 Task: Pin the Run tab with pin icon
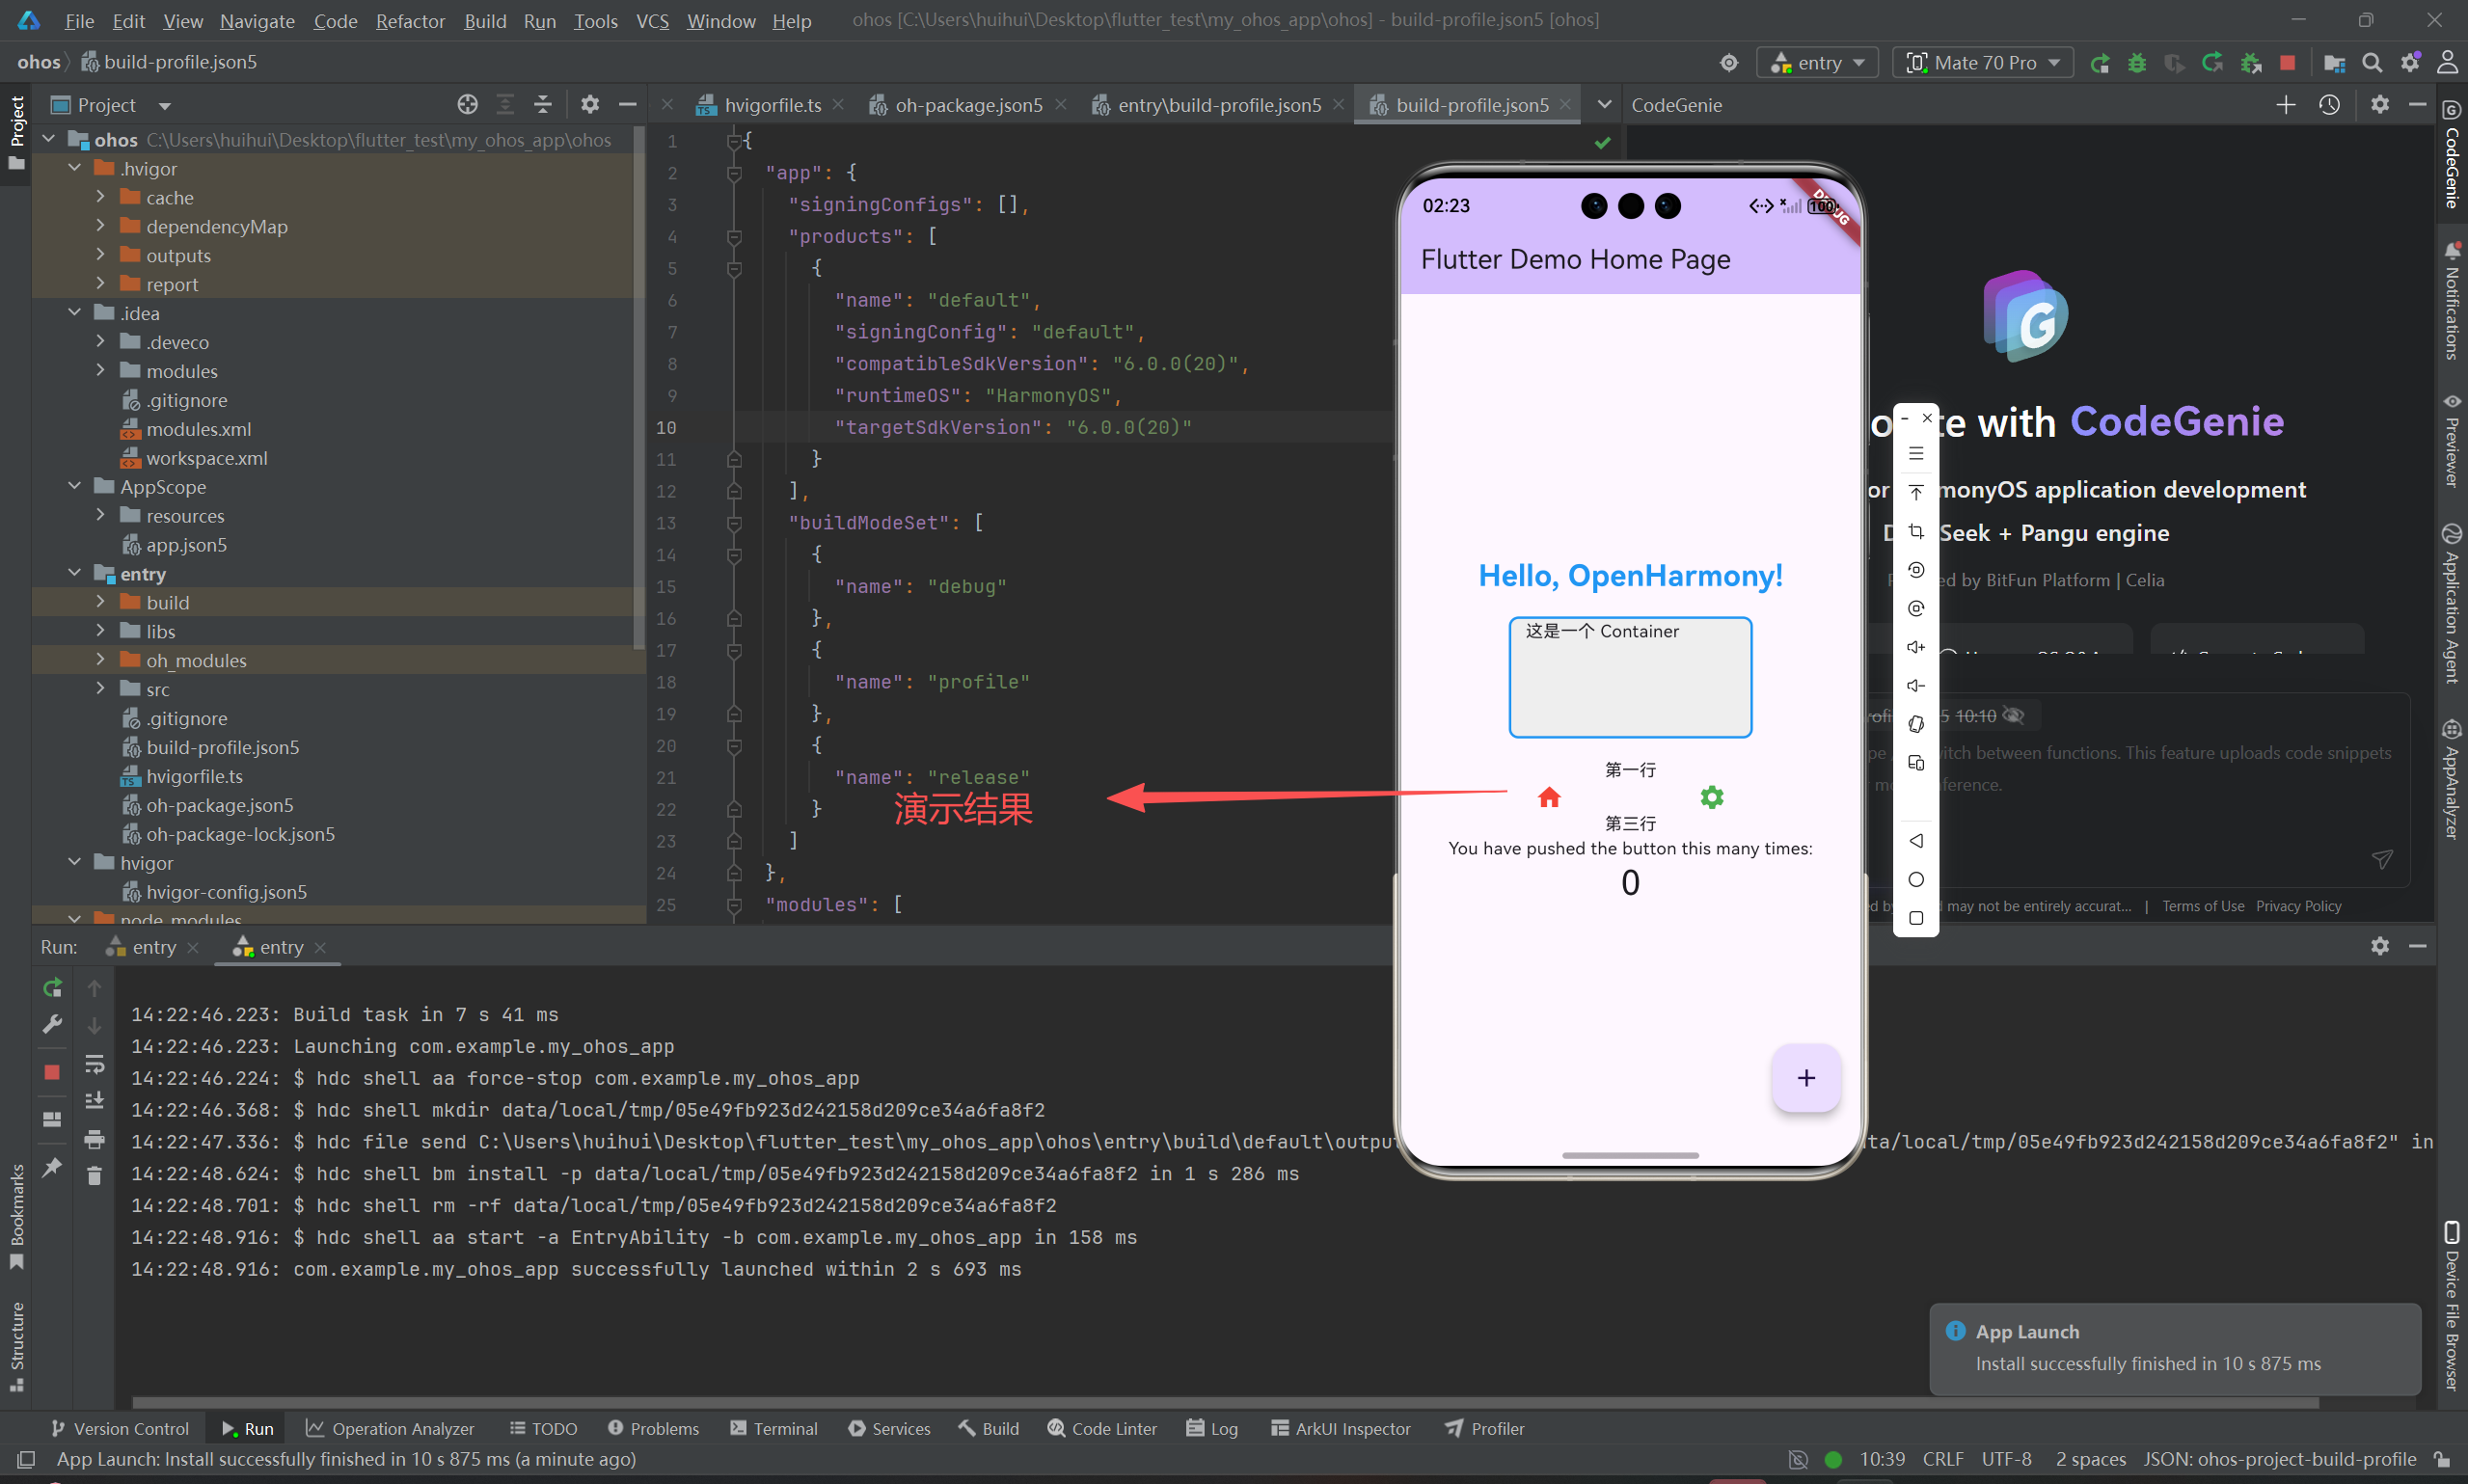[52, 1167]
